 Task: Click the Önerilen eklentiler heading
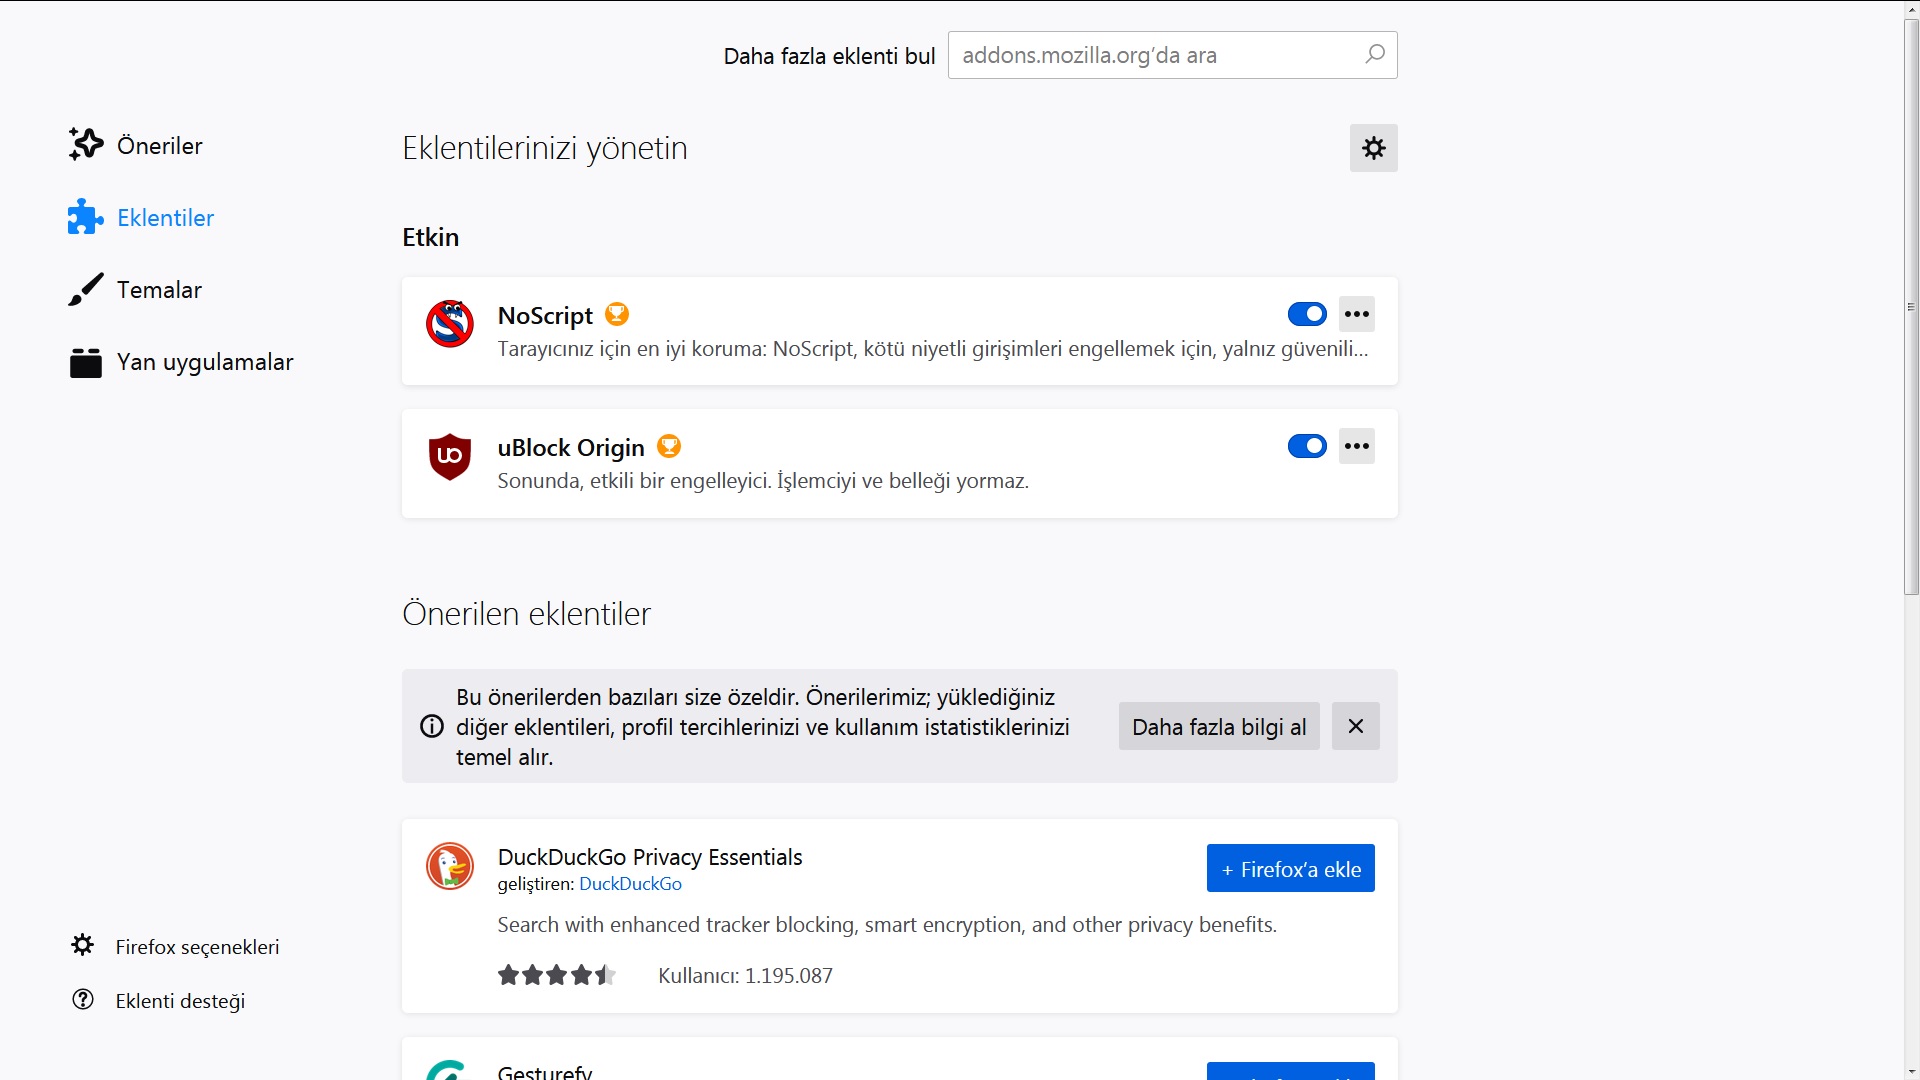(526, 614)
